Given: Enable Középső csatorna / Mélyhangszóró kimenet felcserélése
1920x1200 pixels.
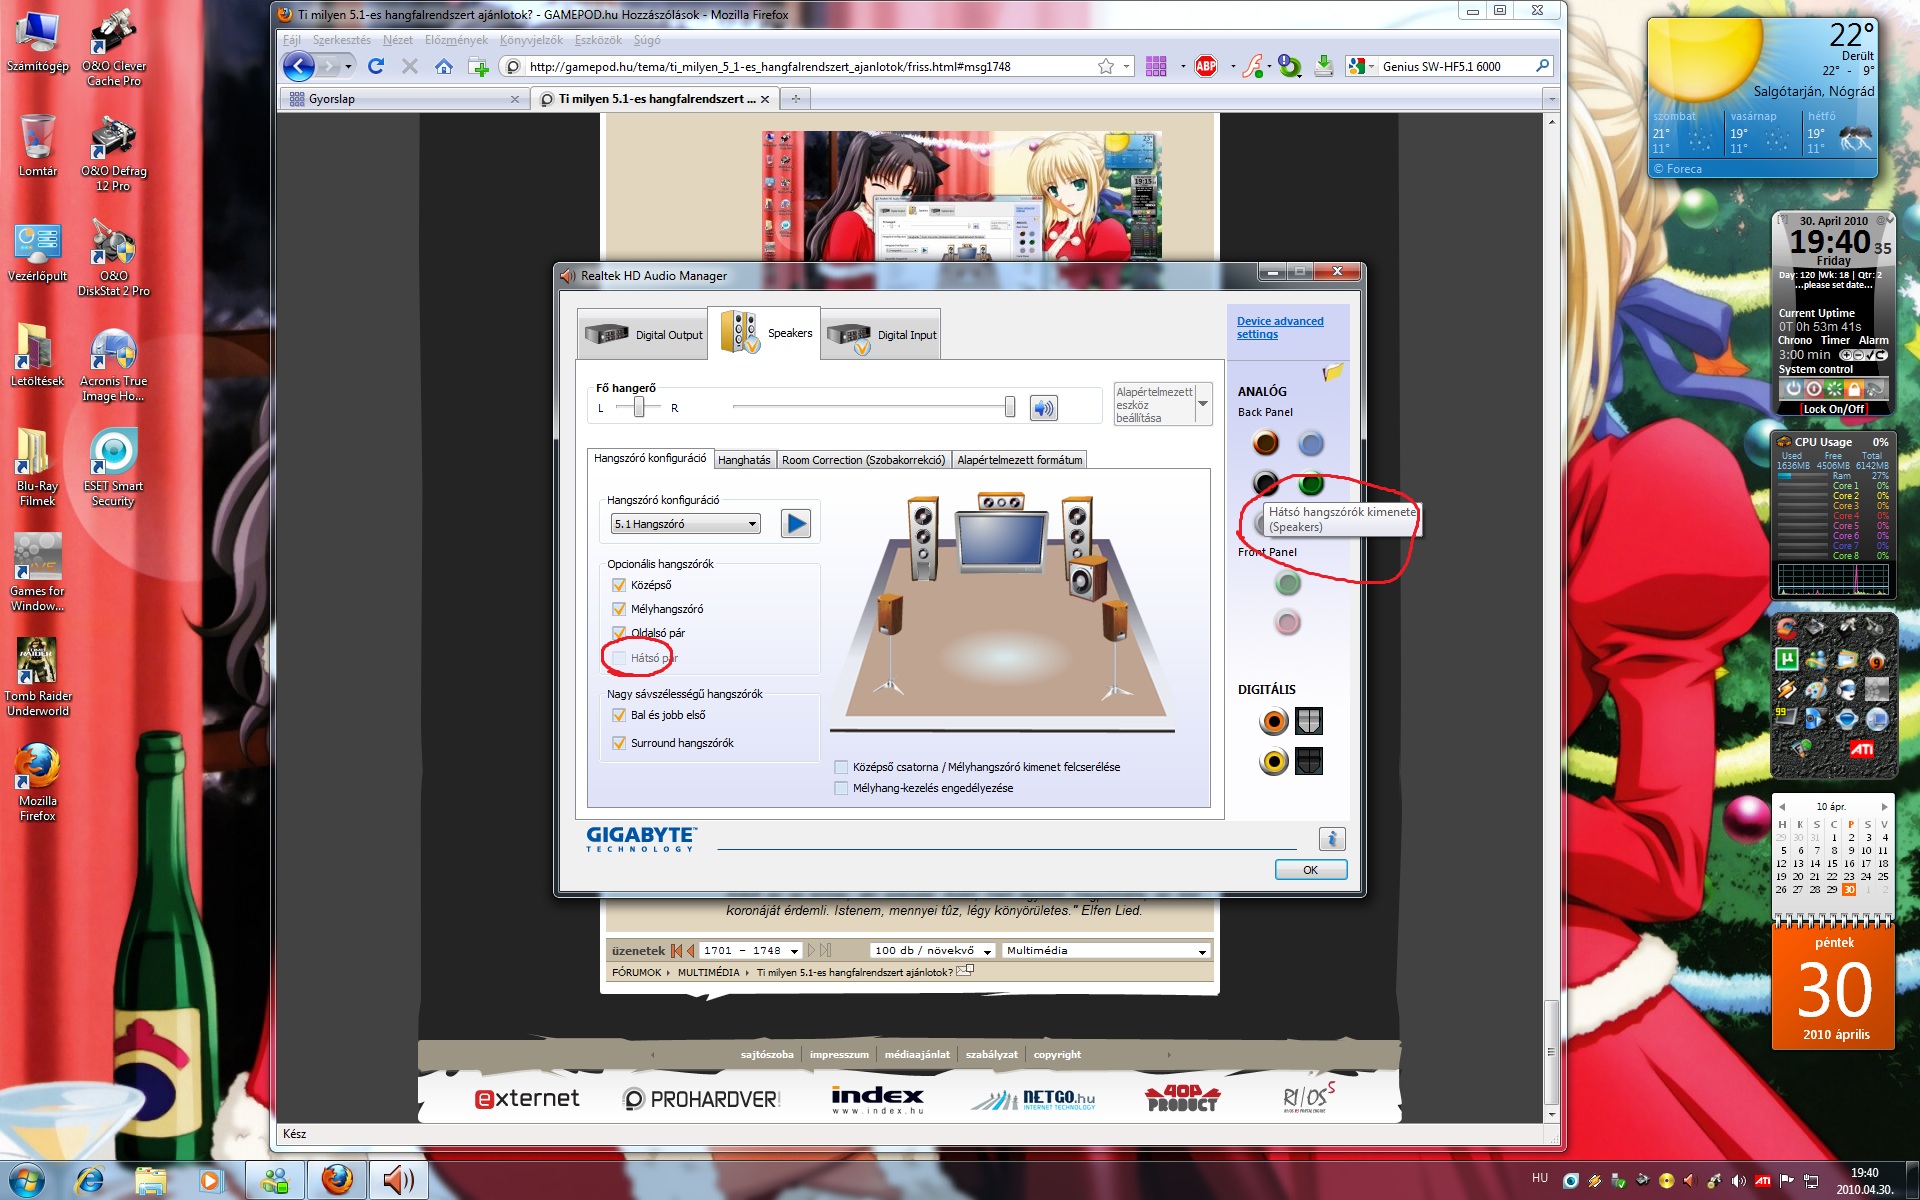Looking at the screenshot, I should click(x=841, y=767).
